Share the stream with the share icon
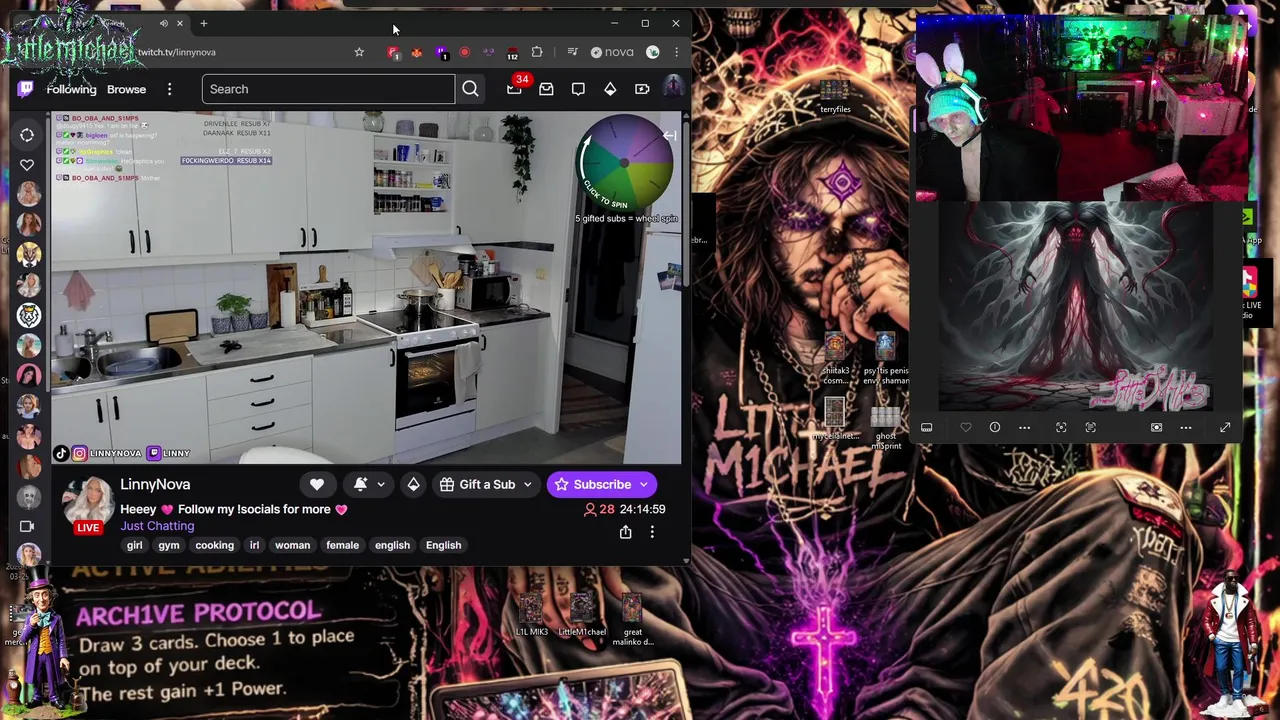Image resolution: width=1280 pixels, height=720 pixels. click(625, 532)
